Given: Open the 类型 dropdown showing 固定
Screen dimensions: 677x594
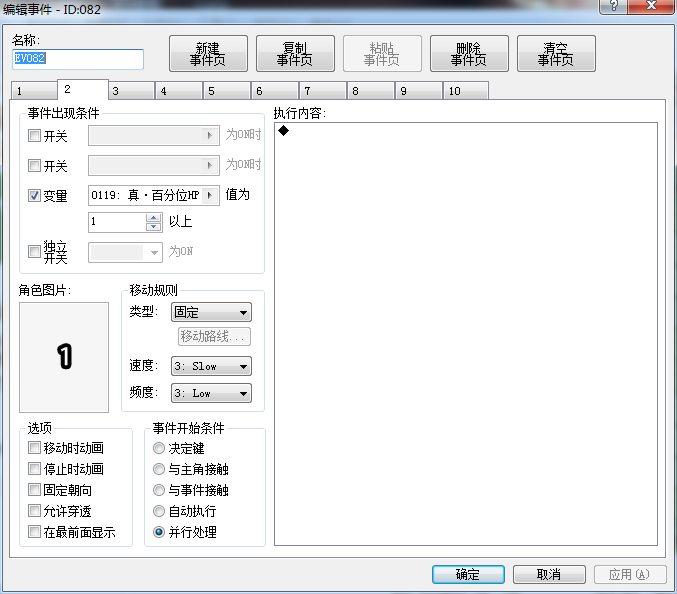Looking at the screenshot, I should point(212,312).
